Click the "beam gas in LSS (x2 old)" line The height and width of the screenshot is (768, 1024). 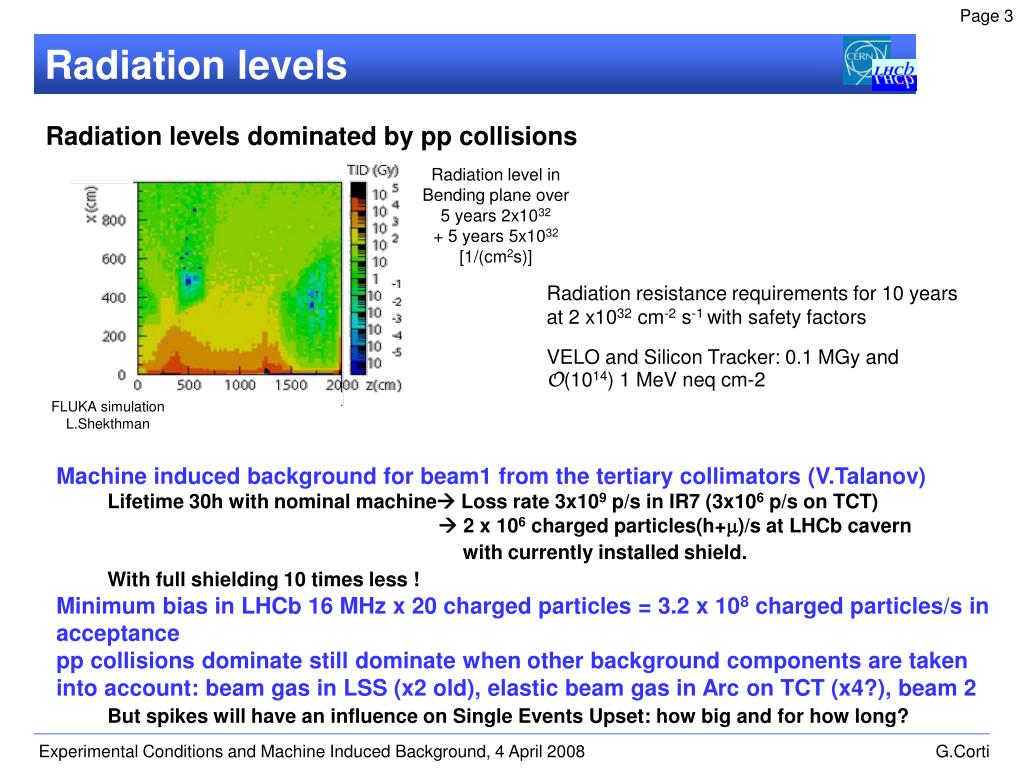coord(516,688)
